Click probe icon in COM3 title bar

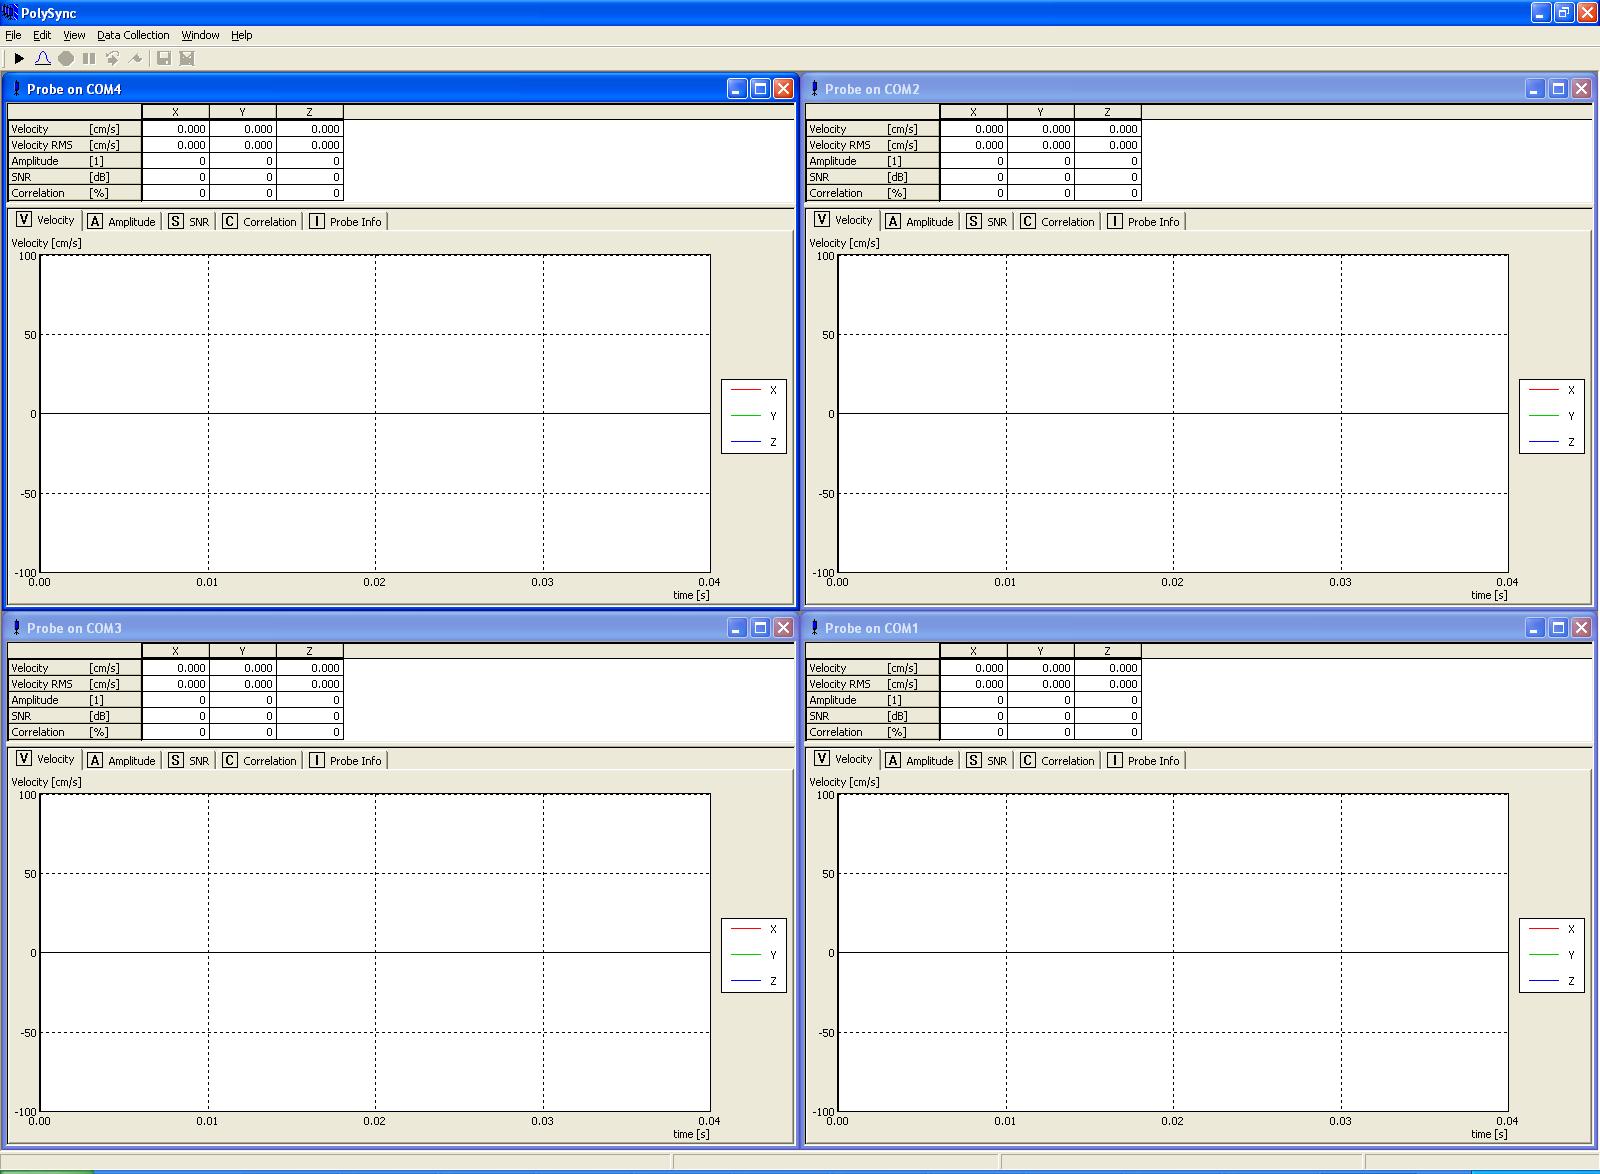click(16, 628)
